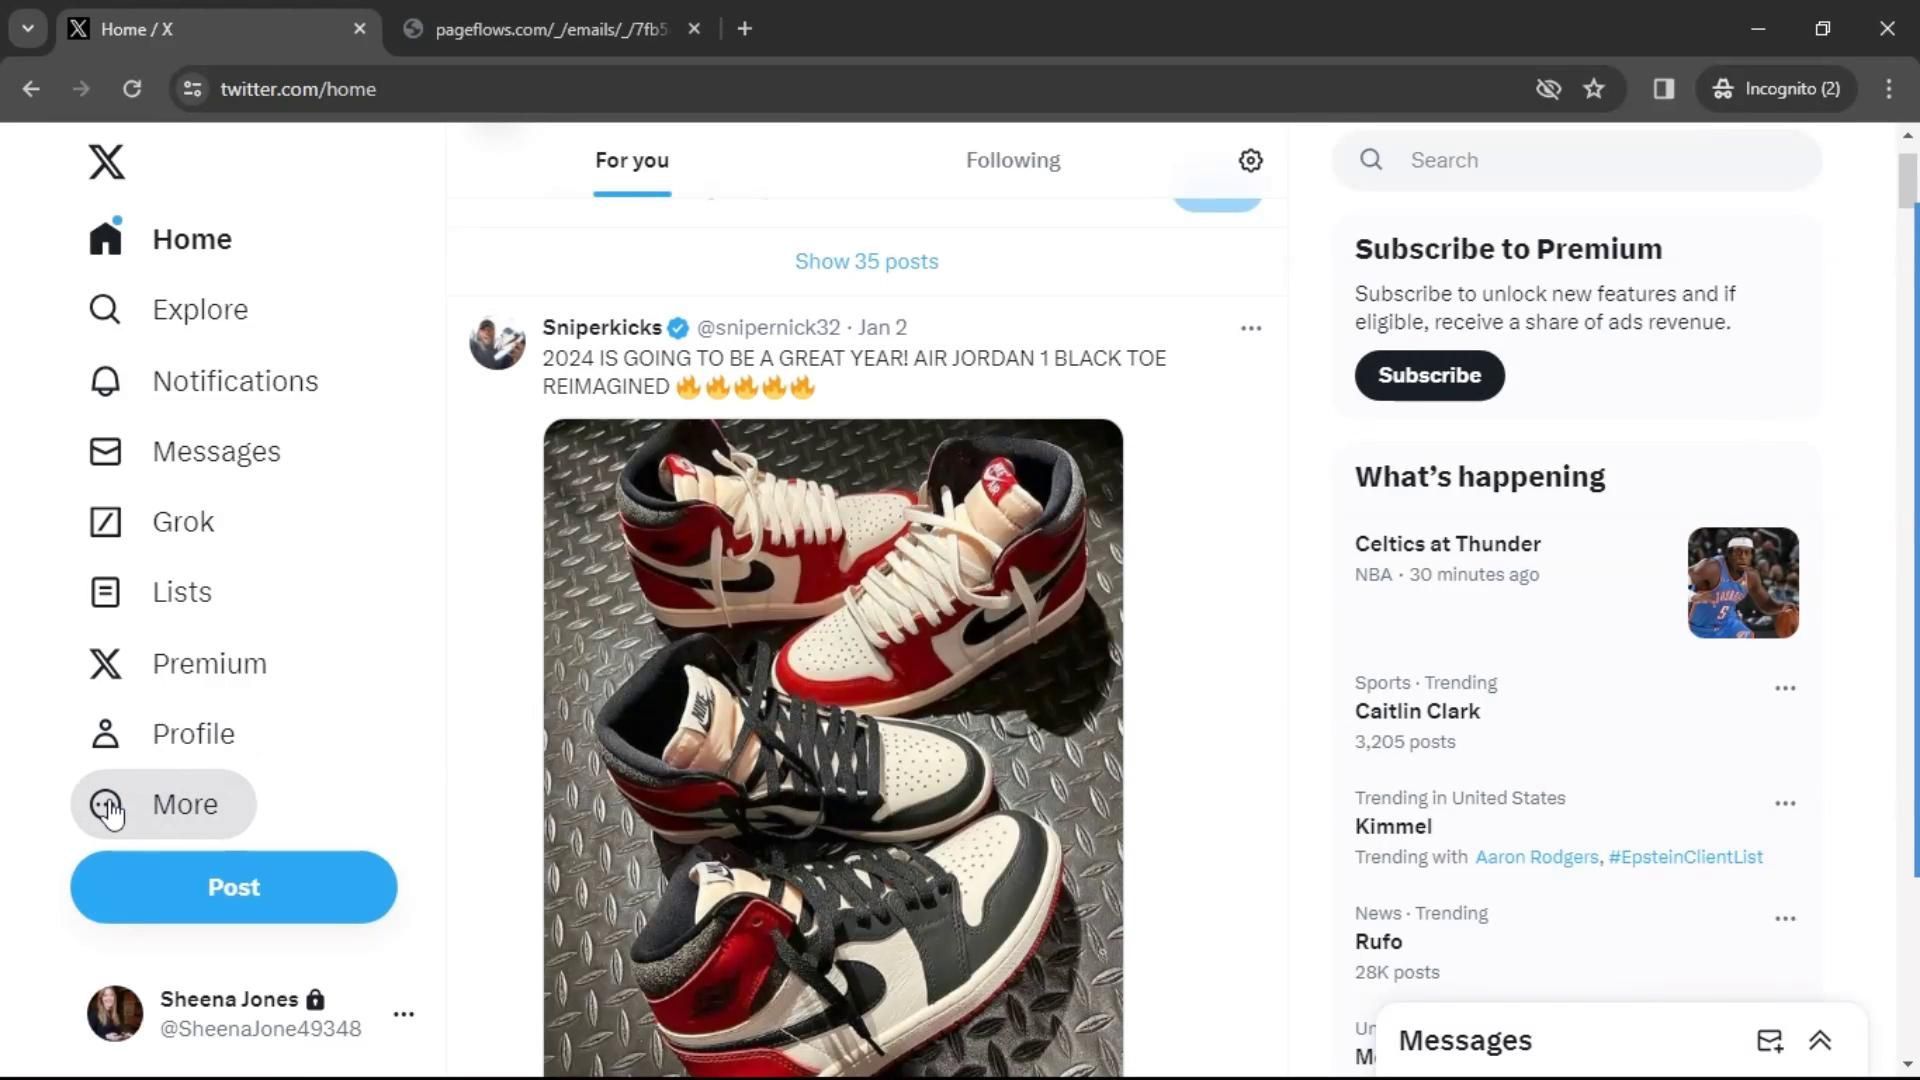Open Messages envelope in the sidebar

[106, 451]
